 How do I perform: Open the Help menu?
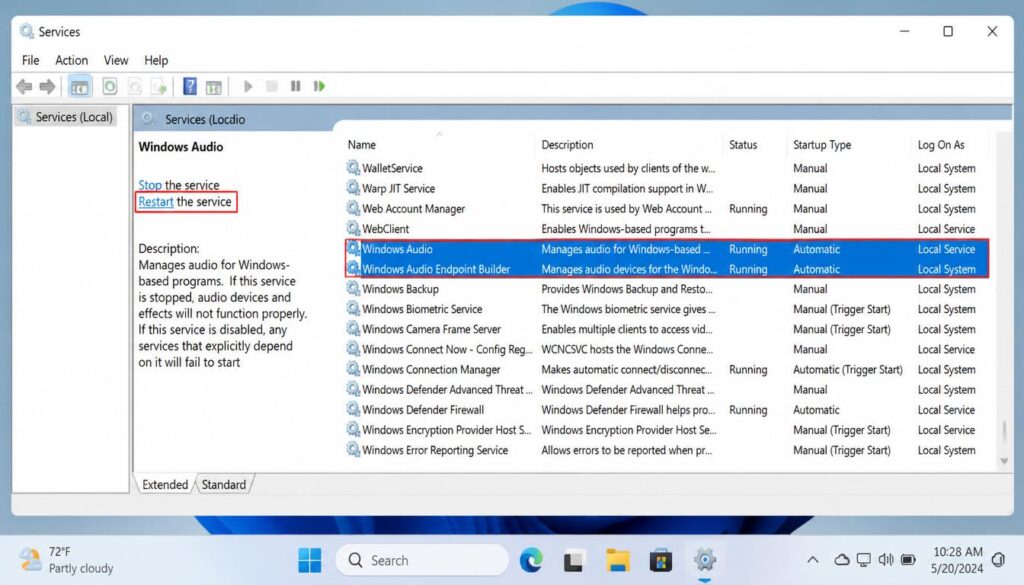156,60
